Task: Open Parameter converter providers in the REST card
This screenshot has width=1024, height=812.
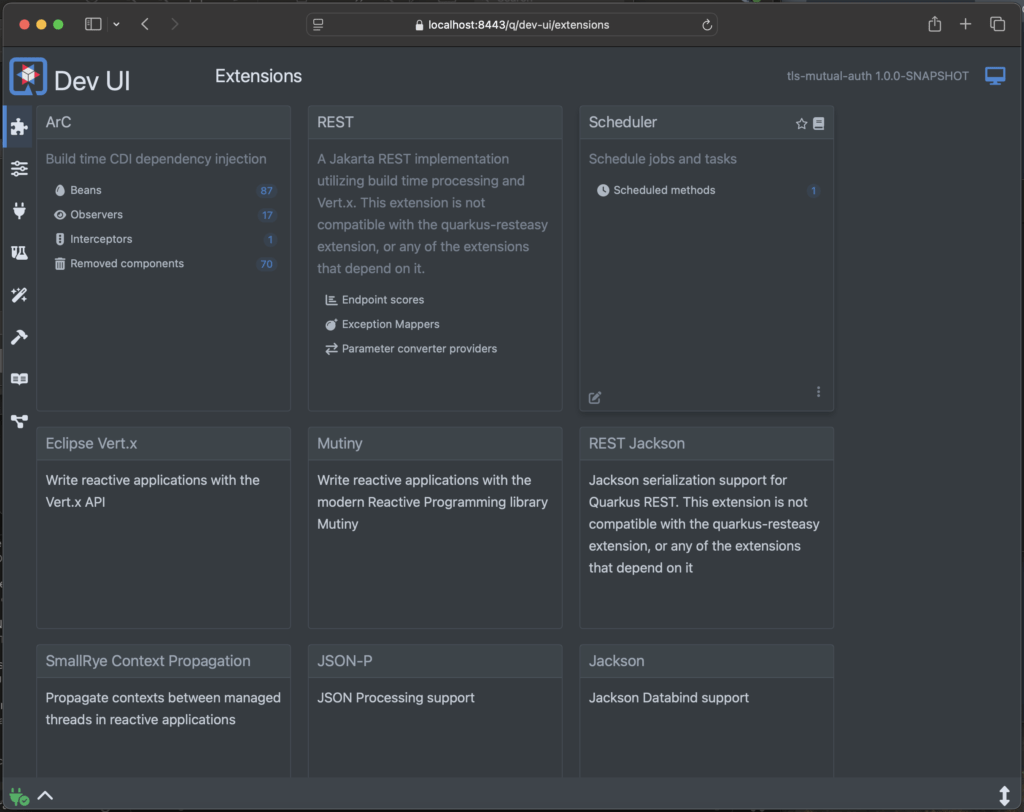Action: [x=419, y=349]
